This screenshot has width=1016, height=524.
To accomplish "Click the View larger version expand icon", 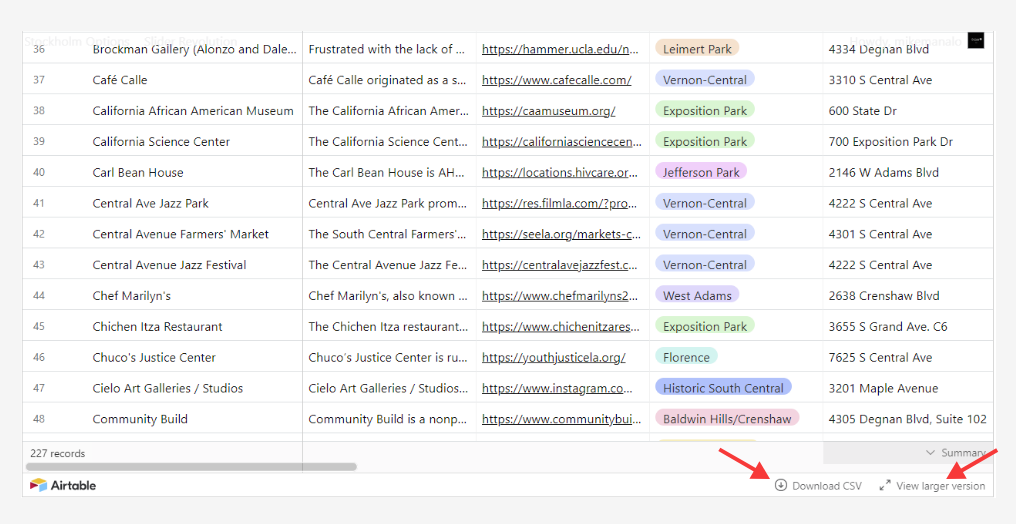I will (x=884, y=485).
